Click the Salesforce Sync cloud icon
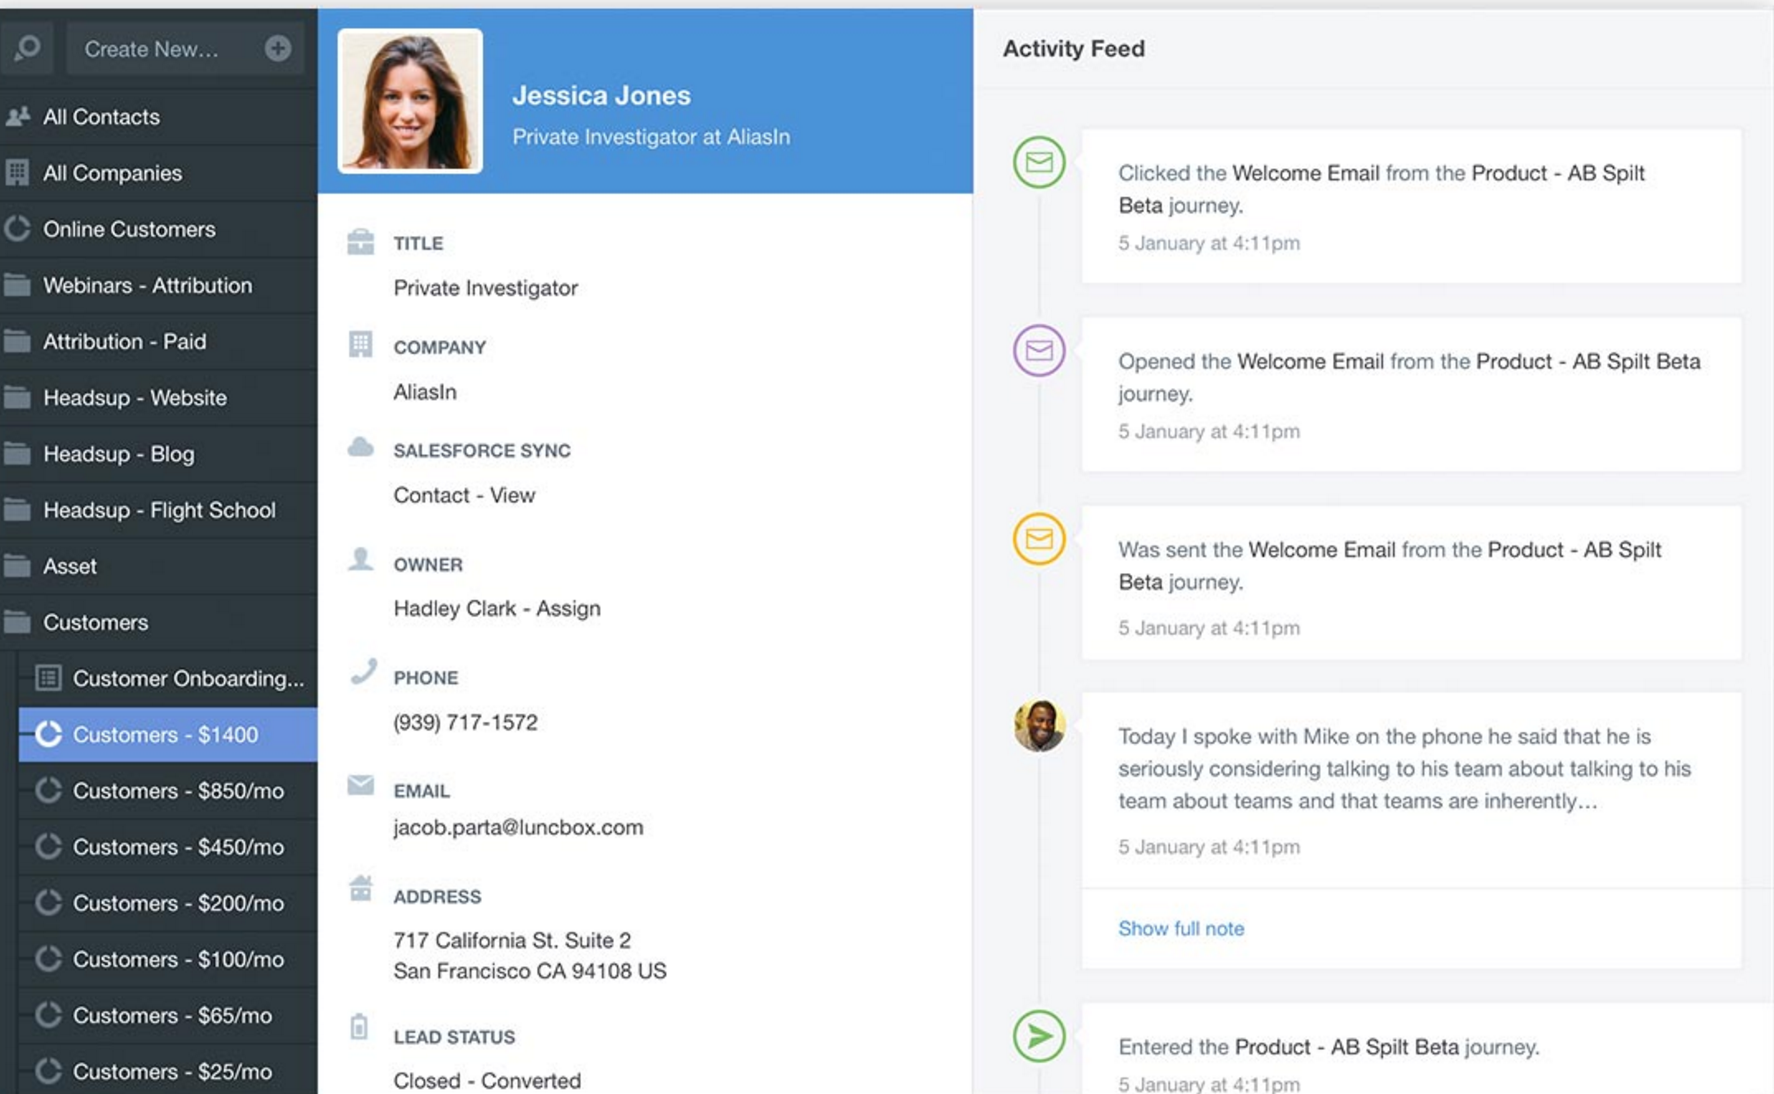Screen dimensions: 1774x1094 360,447
